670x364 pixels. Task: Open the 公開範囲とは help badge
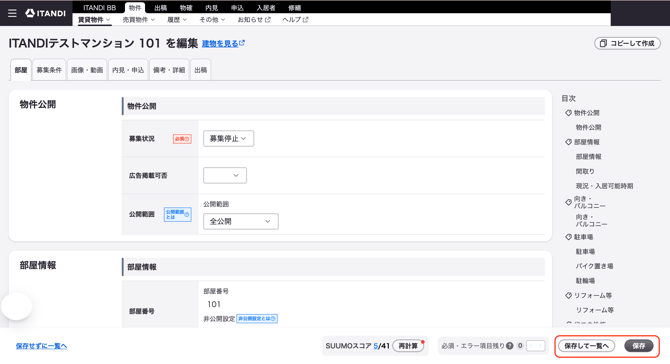[x=177, y=214]
